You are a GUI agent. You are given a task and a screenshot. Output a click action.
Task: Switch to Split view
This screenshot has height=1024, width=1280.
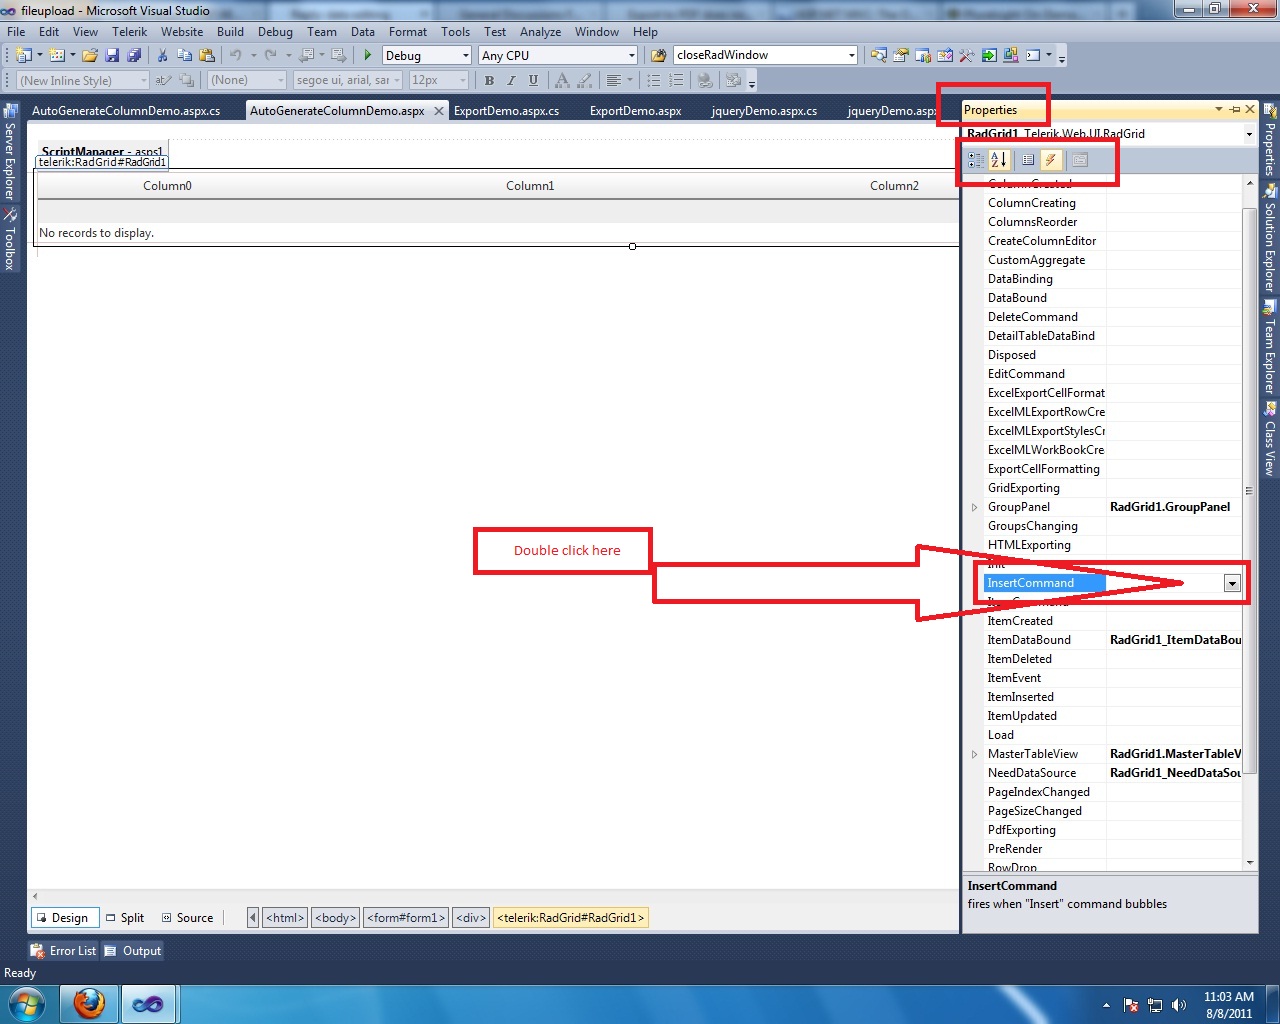click(125, 917)
